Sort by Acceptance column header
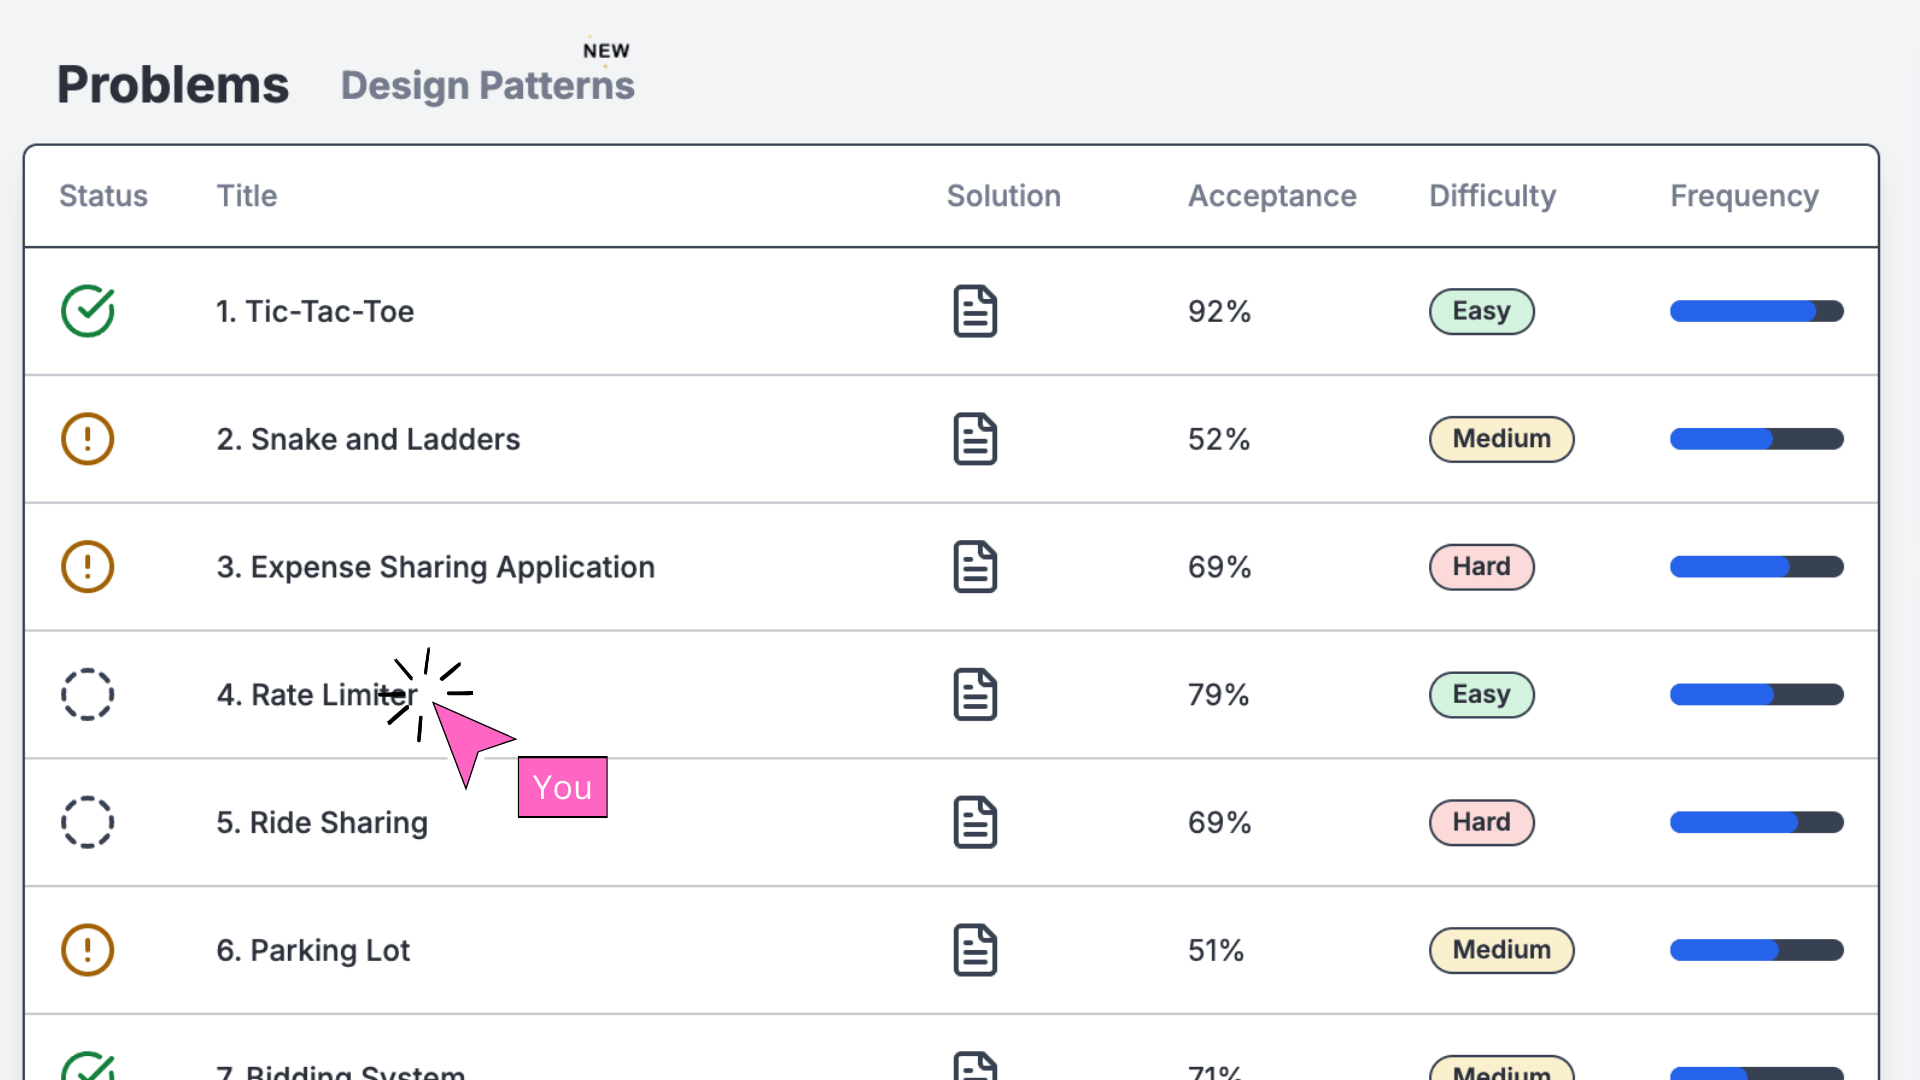Image resolution: width=1920 pixels, height=1080 pixels. (1272, 196)
